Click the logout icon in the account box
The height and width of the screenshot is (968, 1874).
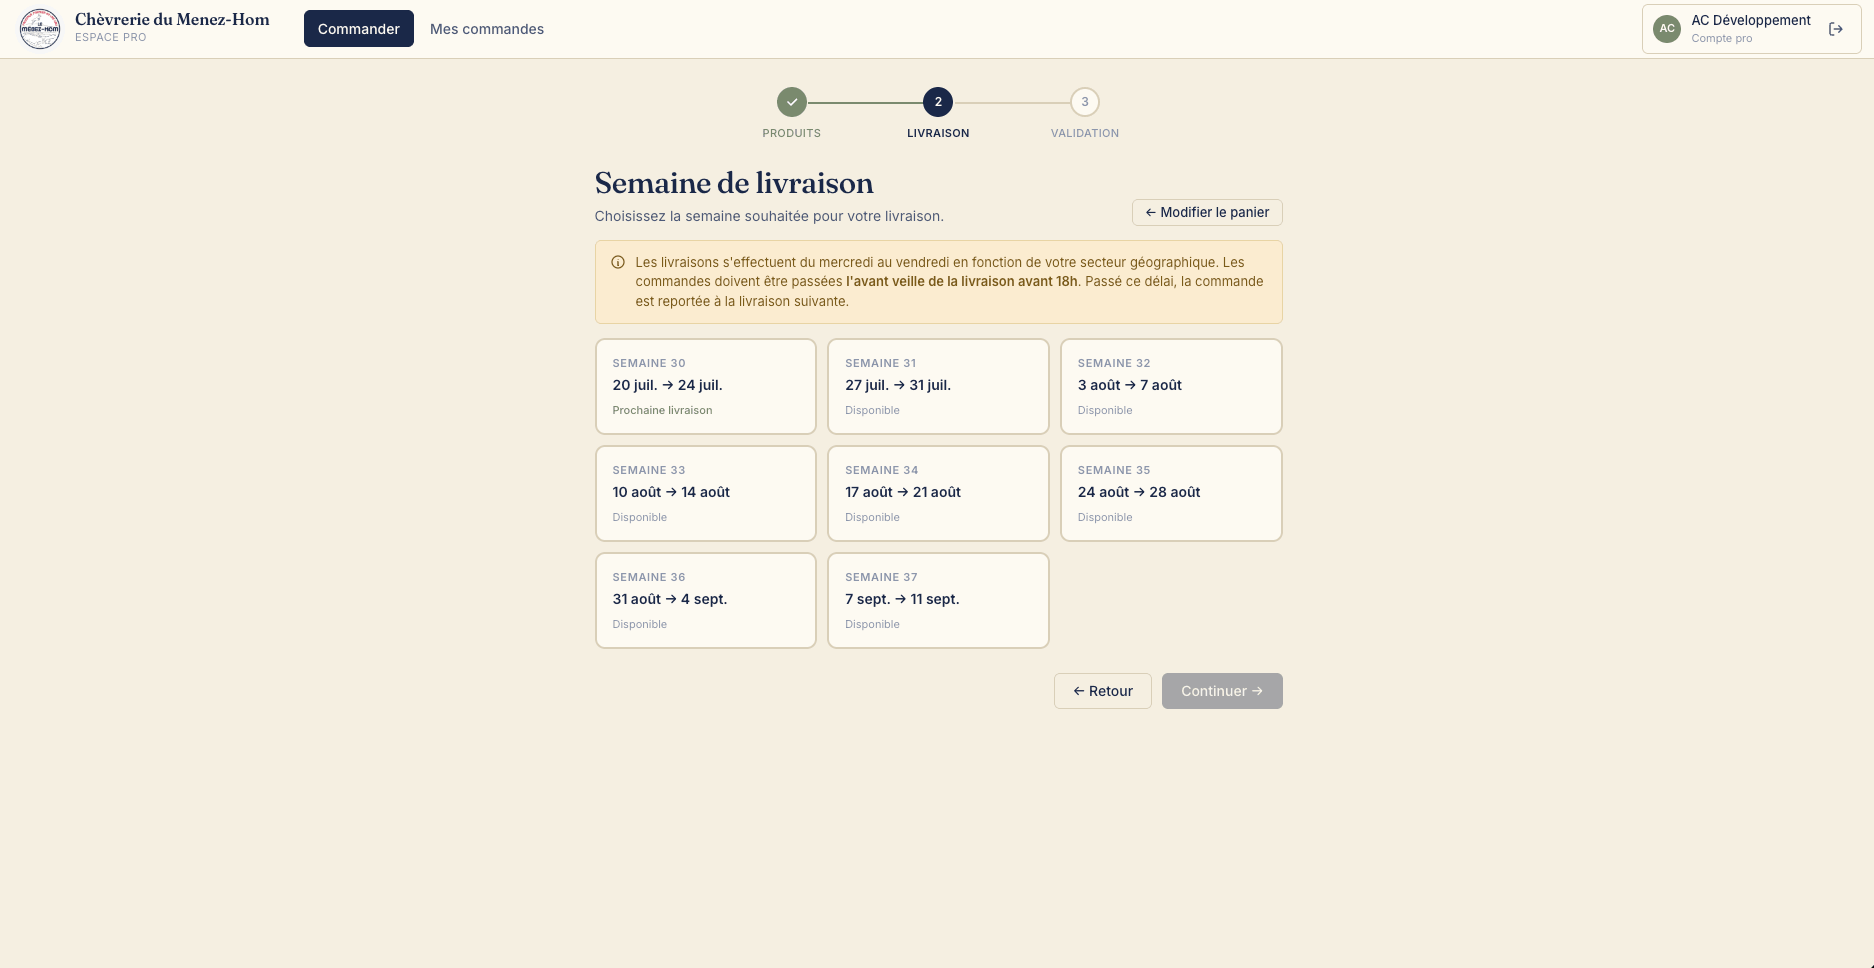pos(1835,29)
